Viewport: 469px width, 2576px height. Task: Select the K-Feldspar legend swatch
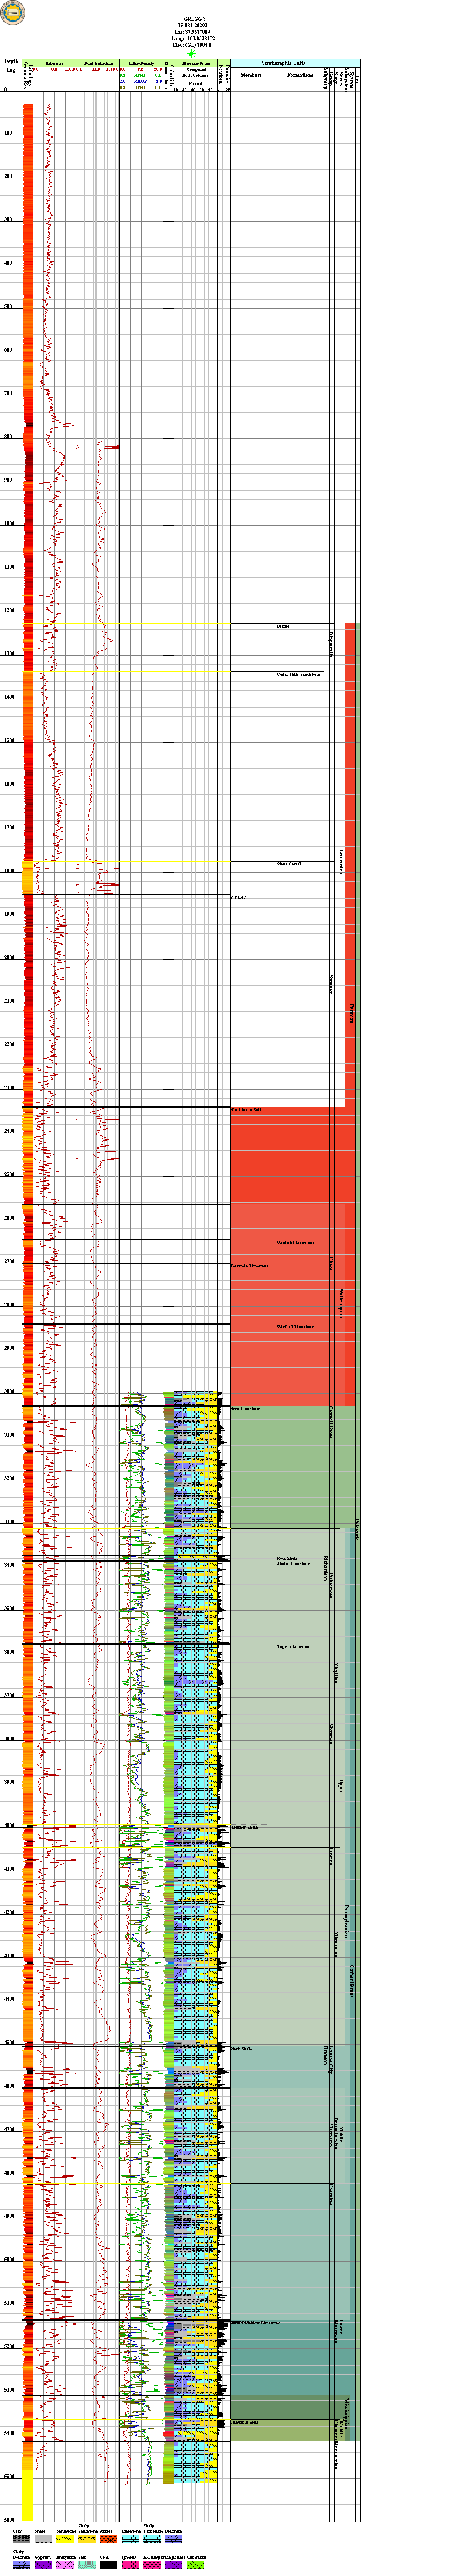click(x=152, y=2565)
